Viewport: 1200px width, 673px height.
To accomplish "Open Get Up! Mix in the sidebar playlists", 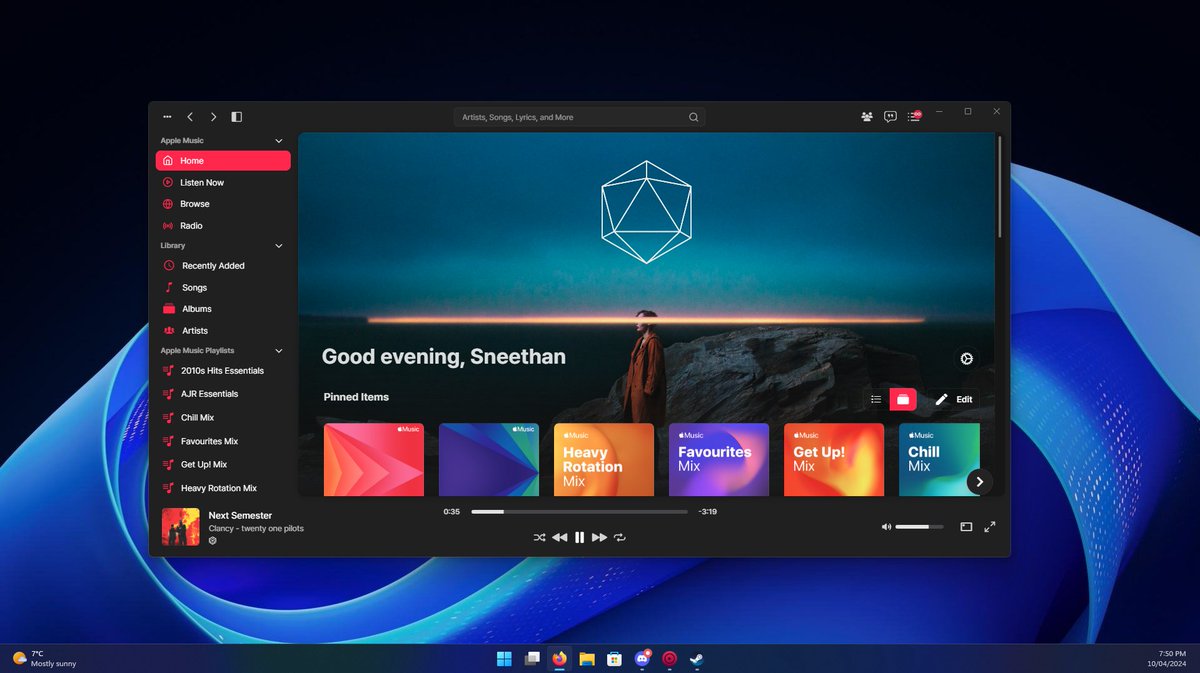I will (x=223, y=465).
